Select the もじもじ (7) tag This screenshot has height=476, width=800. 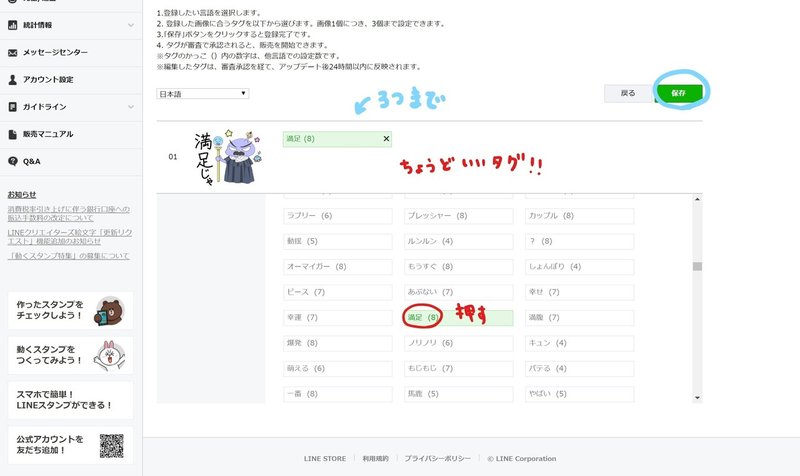point(459,369)
